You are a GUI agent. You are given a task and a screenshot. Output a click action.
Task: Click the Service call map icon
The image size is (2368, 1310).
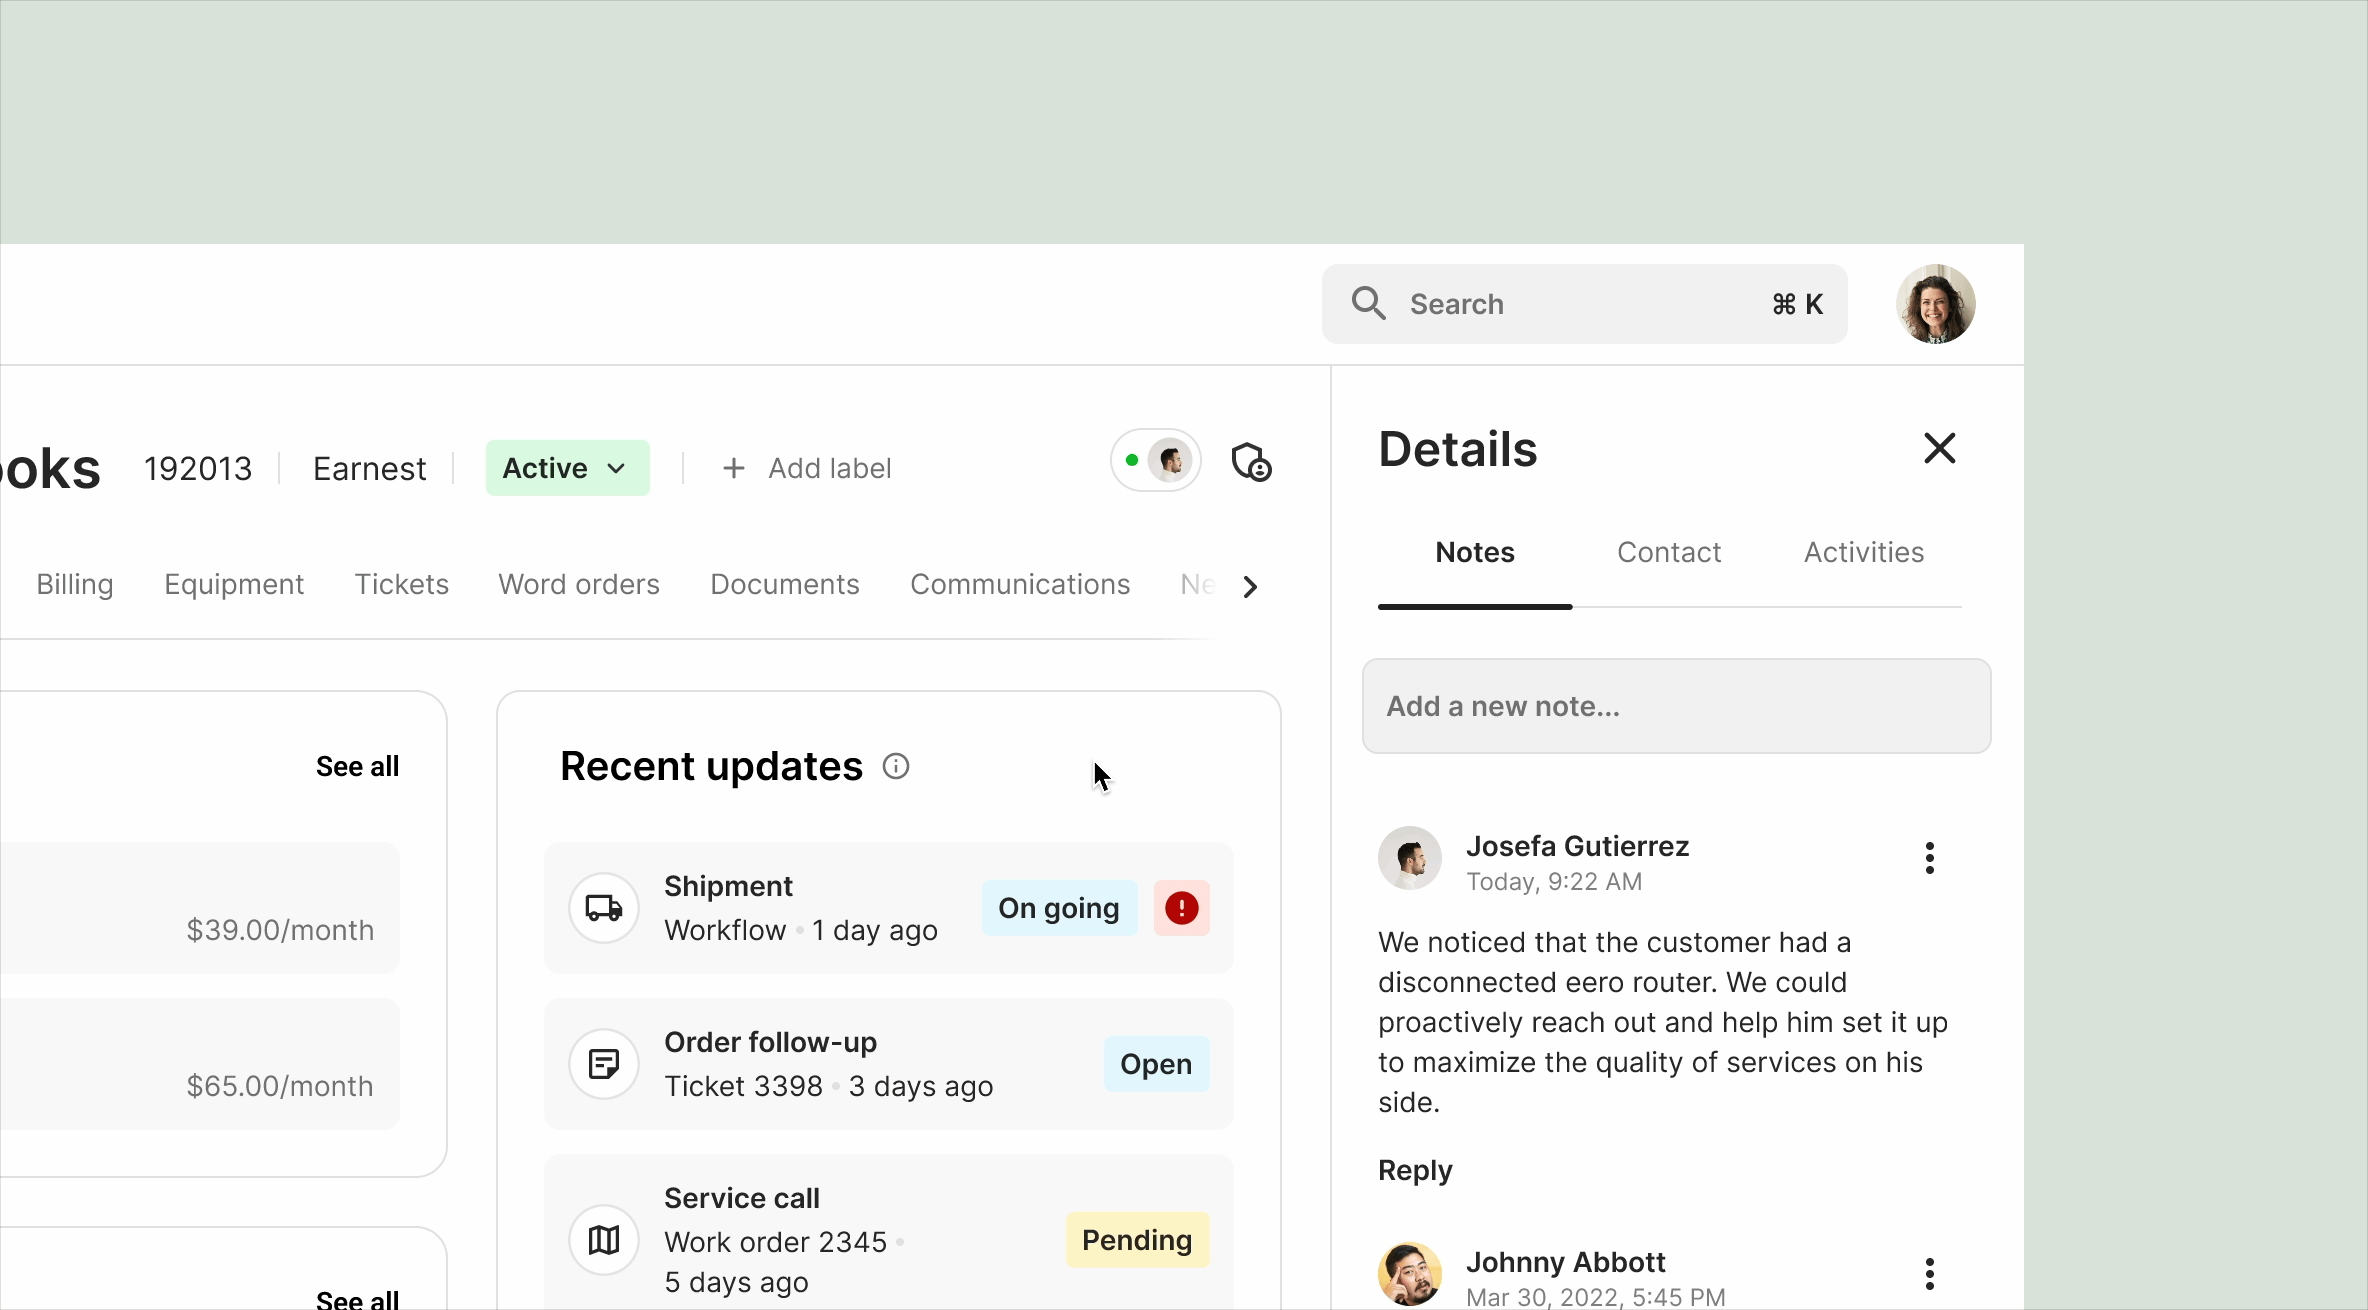[x=604, y=1240]
